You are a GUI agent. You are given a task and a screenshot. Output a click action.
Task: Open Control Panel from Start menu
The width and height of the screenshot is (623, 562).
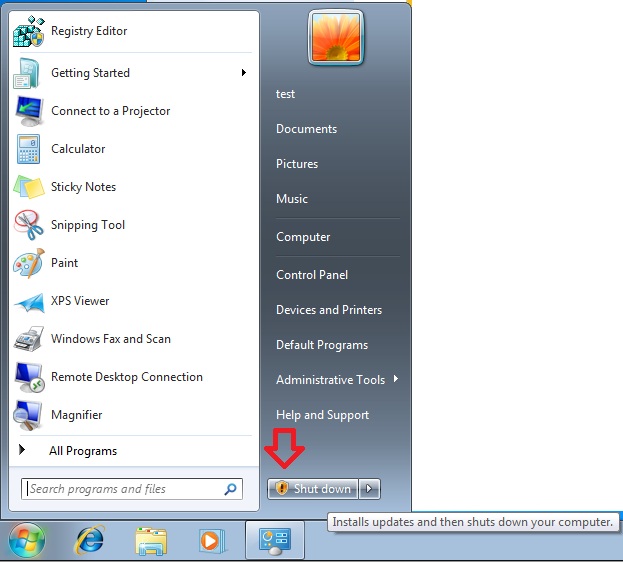tap(312, 275)
